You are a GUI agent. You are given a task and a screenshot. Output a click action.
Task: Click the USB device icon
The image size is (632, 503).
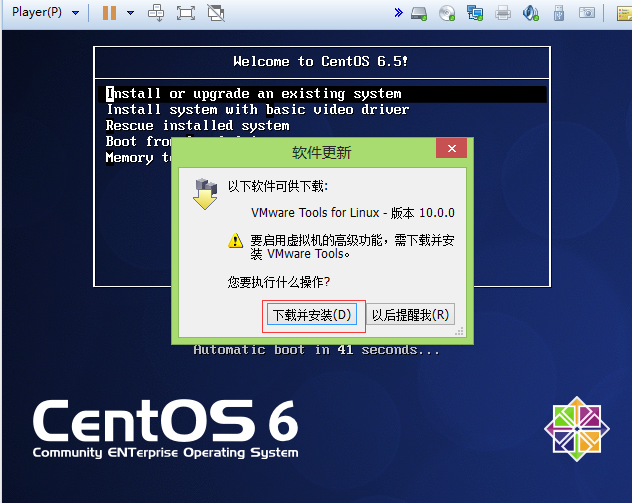point(559,13)
